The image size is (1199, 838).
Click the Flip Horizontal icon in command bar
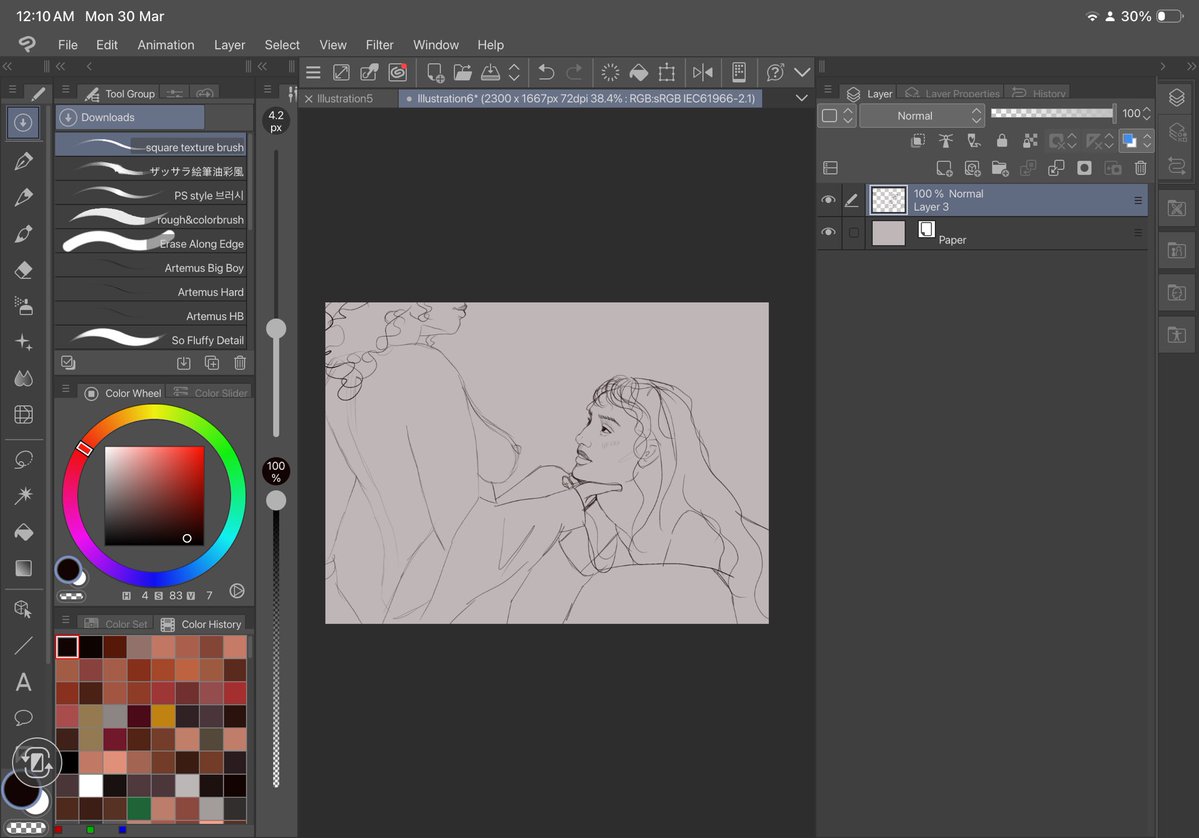703,73
